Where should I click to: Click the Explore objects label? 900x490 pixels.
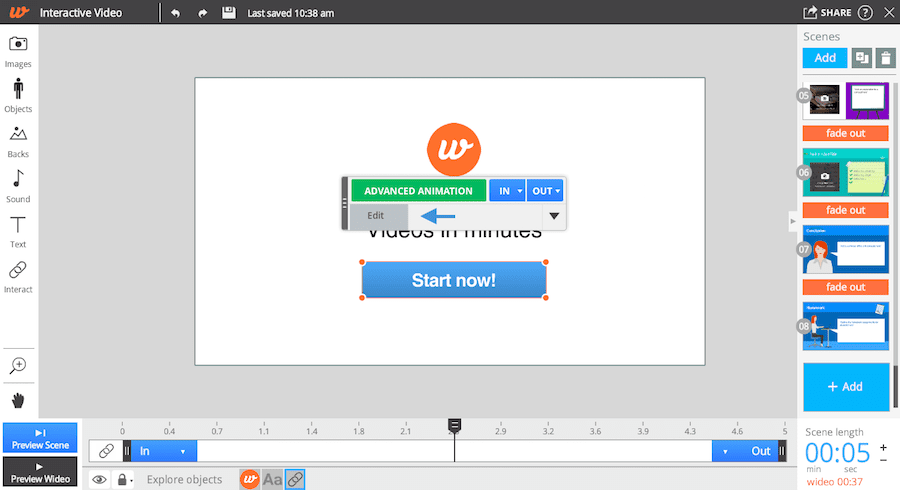pyautogui.click(x=184, y=480)
